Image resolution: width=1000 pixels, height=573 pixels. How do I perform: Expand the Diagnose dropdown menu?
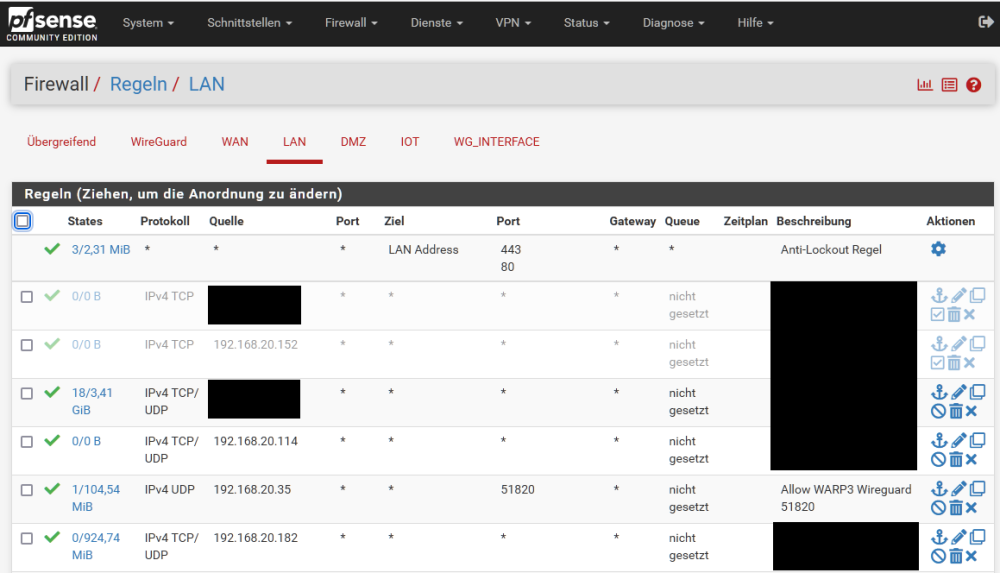point(673,22)
